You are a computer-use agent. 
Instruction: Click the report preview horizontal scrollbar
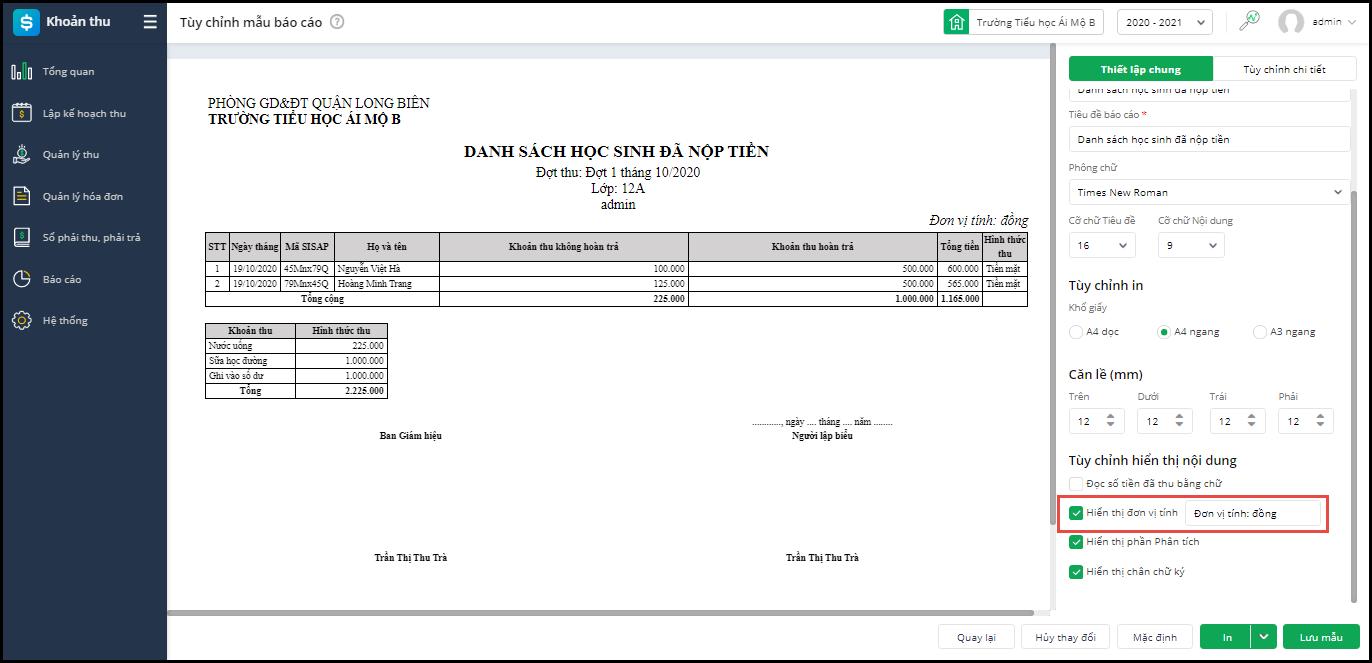coord(600,612)
